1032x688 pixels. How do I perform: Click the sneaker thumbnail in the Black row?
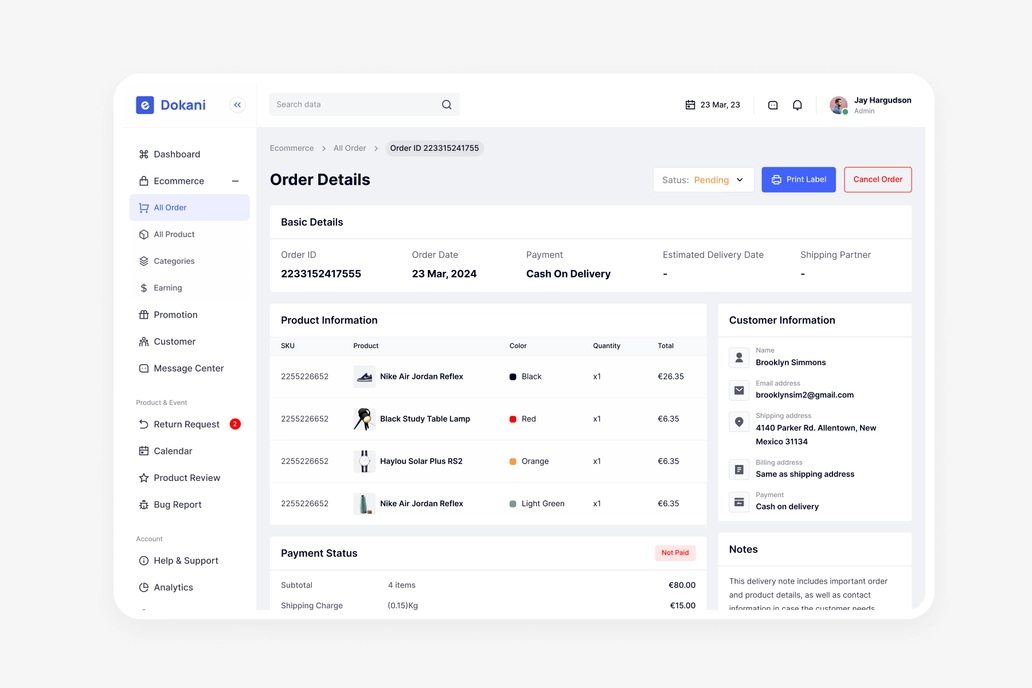(364, 377)
